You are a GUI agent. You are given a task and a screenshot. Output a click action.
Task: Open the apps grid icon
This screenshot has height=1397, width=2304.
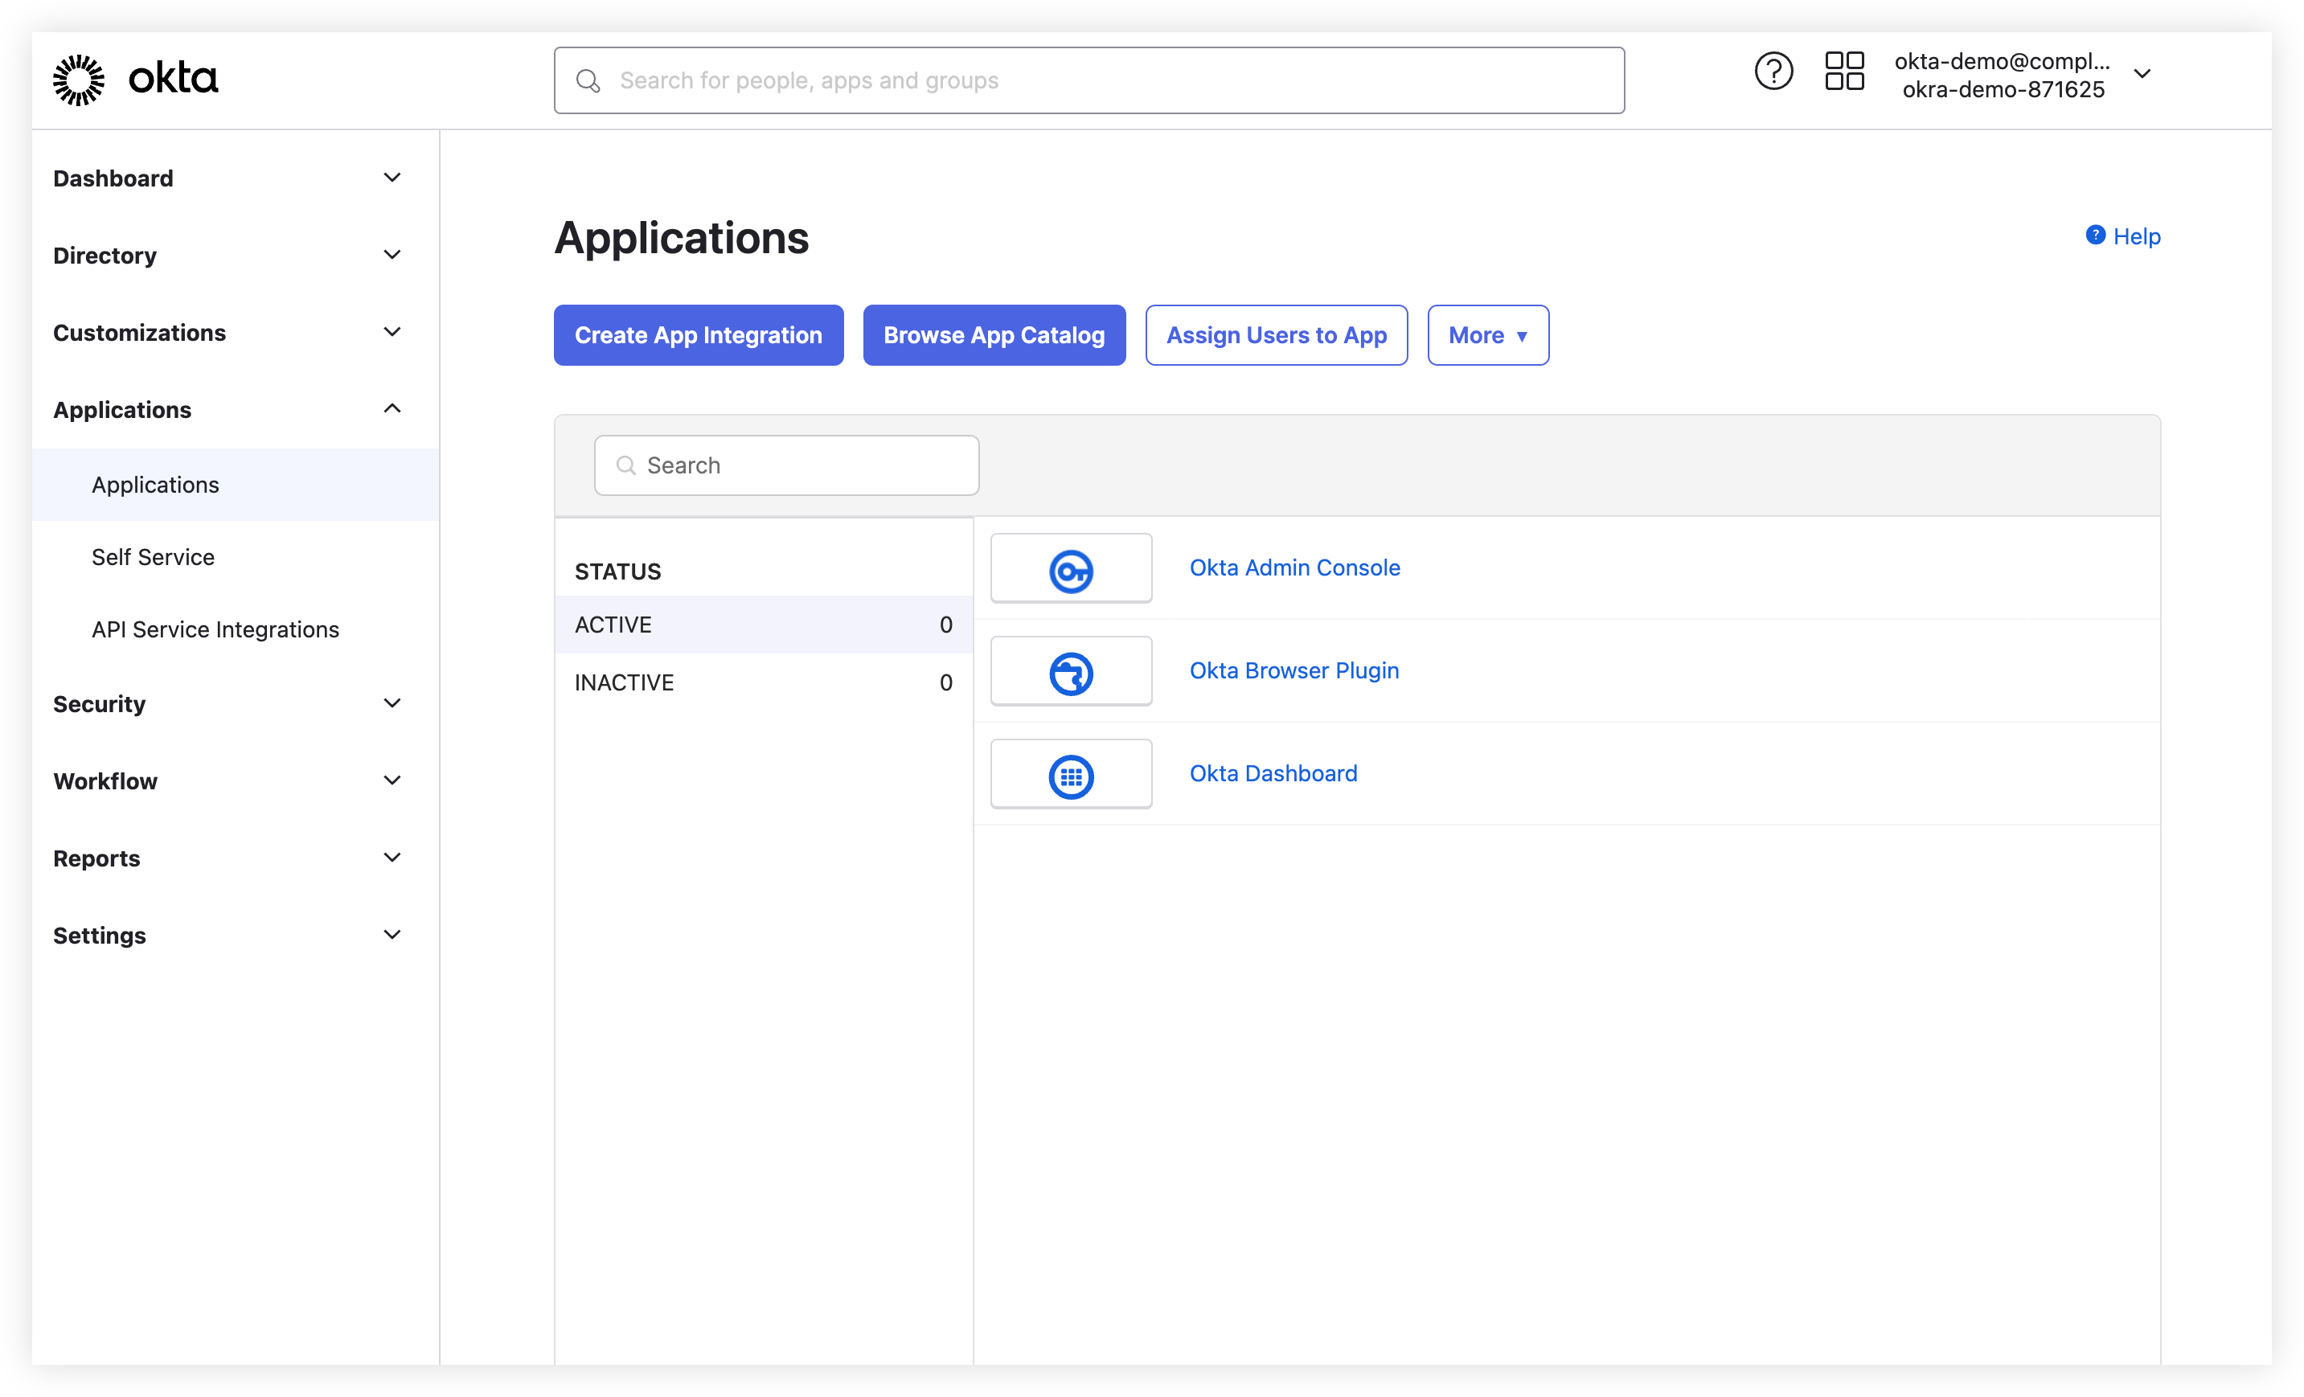point(1843,72)
